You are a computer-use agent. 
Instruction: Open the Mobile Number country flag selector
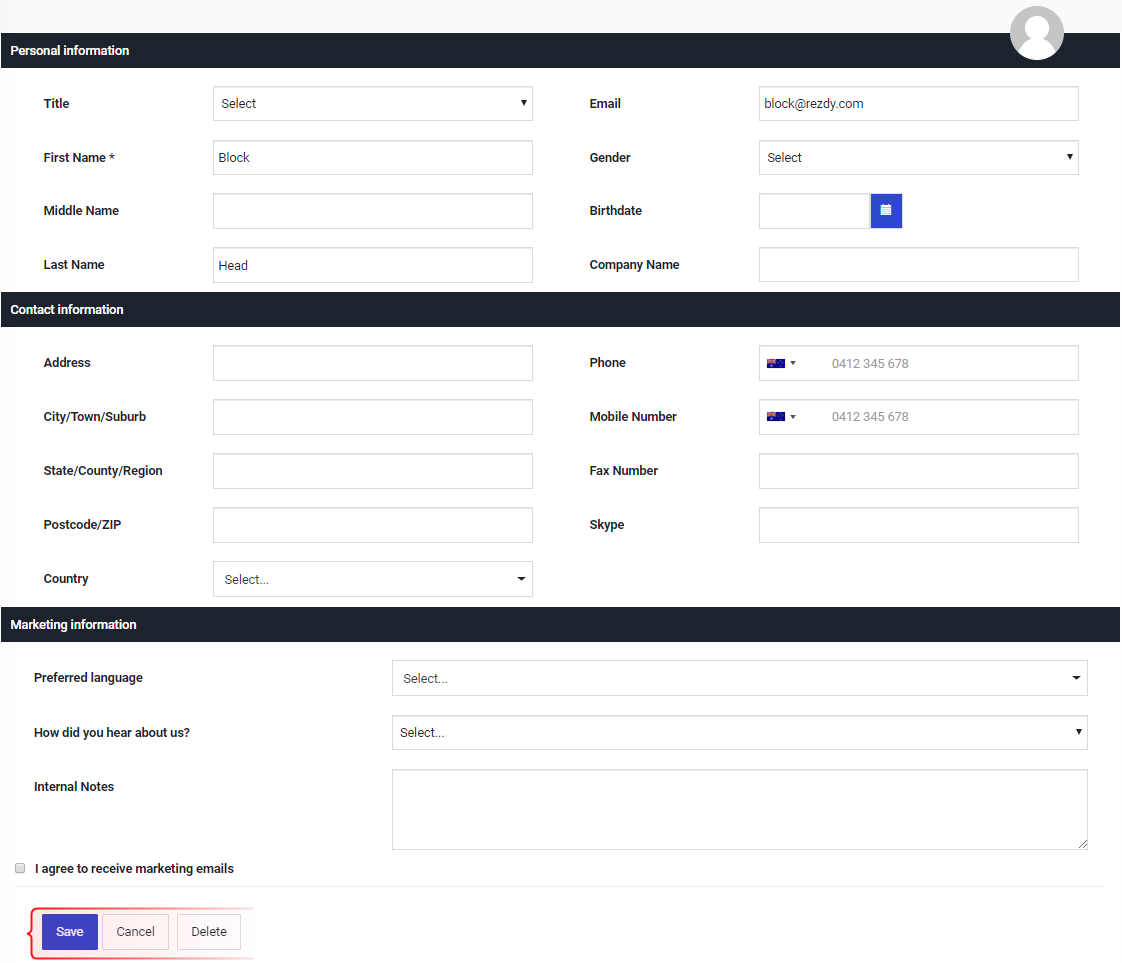click(781, 417)
